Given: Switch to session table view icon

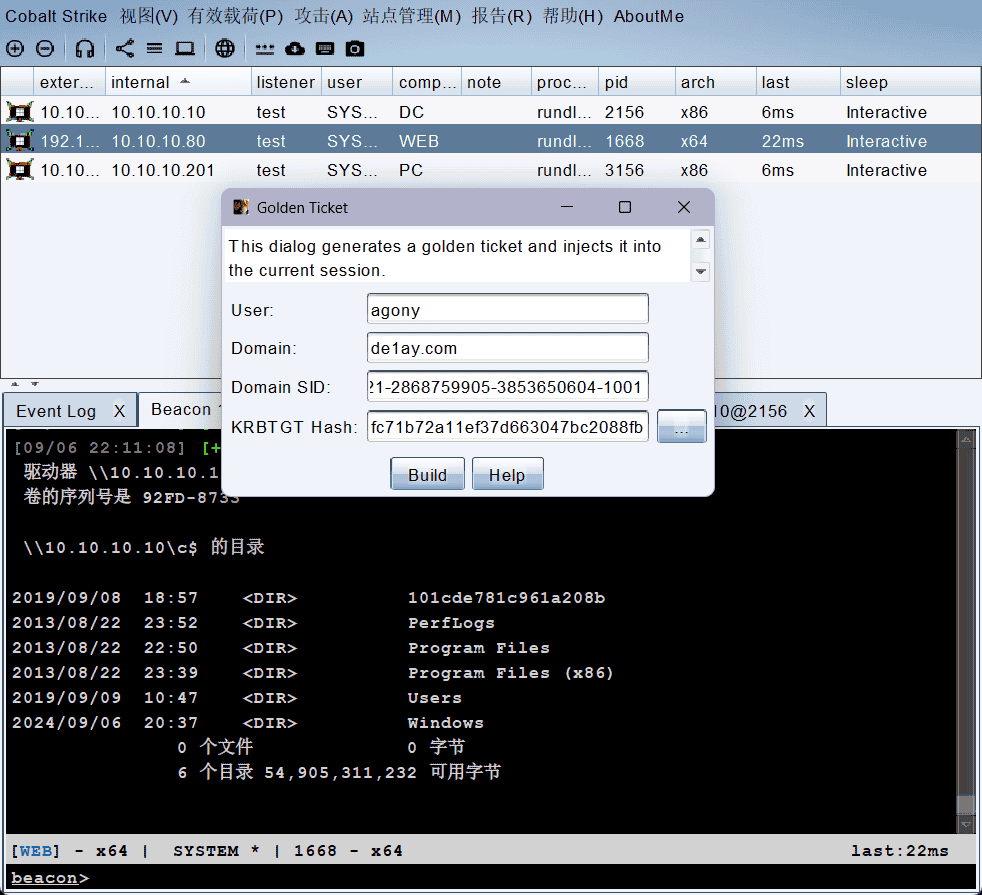Looking at the screenshot, I should (154, 48).
